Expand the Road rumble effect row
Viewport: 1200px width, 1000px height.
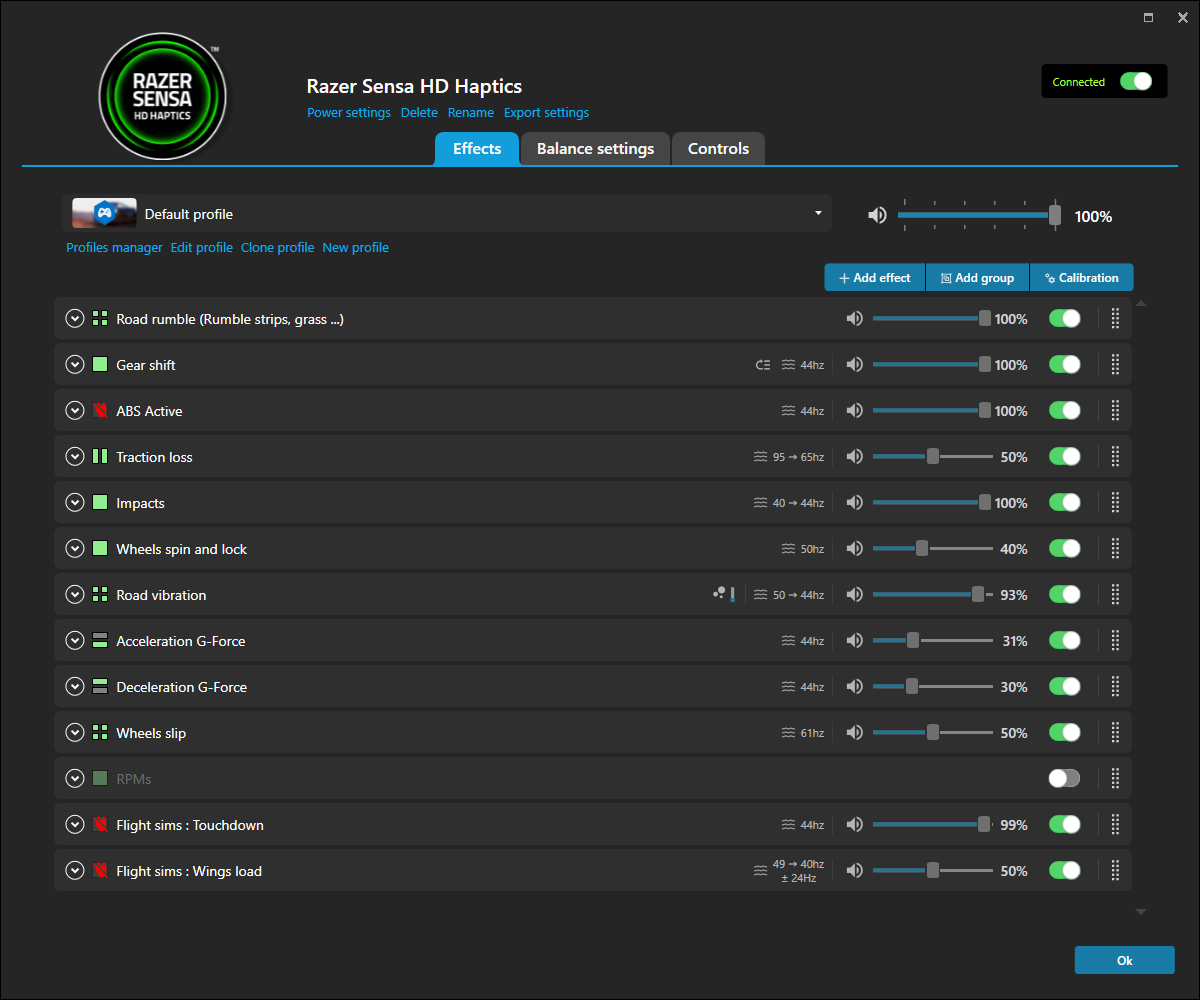[74, 319]
